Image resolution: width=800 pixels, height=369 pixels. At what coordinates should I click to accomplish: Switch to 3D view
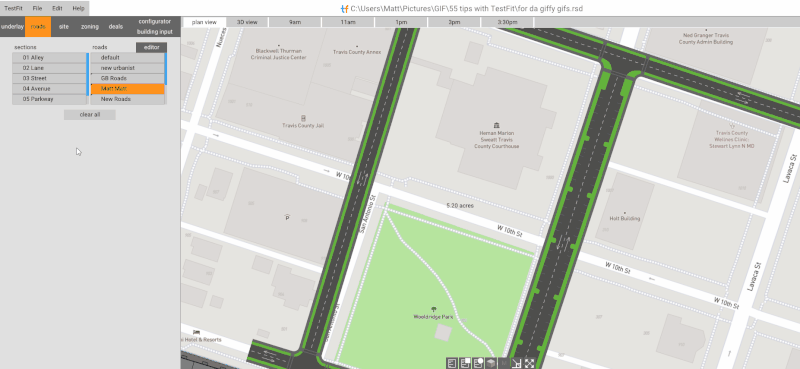click(247, 22)
